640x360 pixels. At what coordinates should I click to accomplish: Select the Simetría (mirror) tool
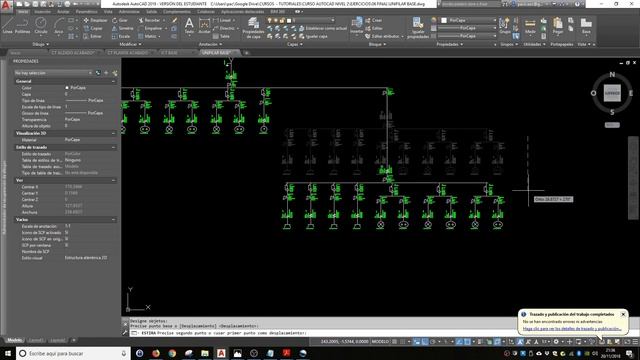pos(123,28)
